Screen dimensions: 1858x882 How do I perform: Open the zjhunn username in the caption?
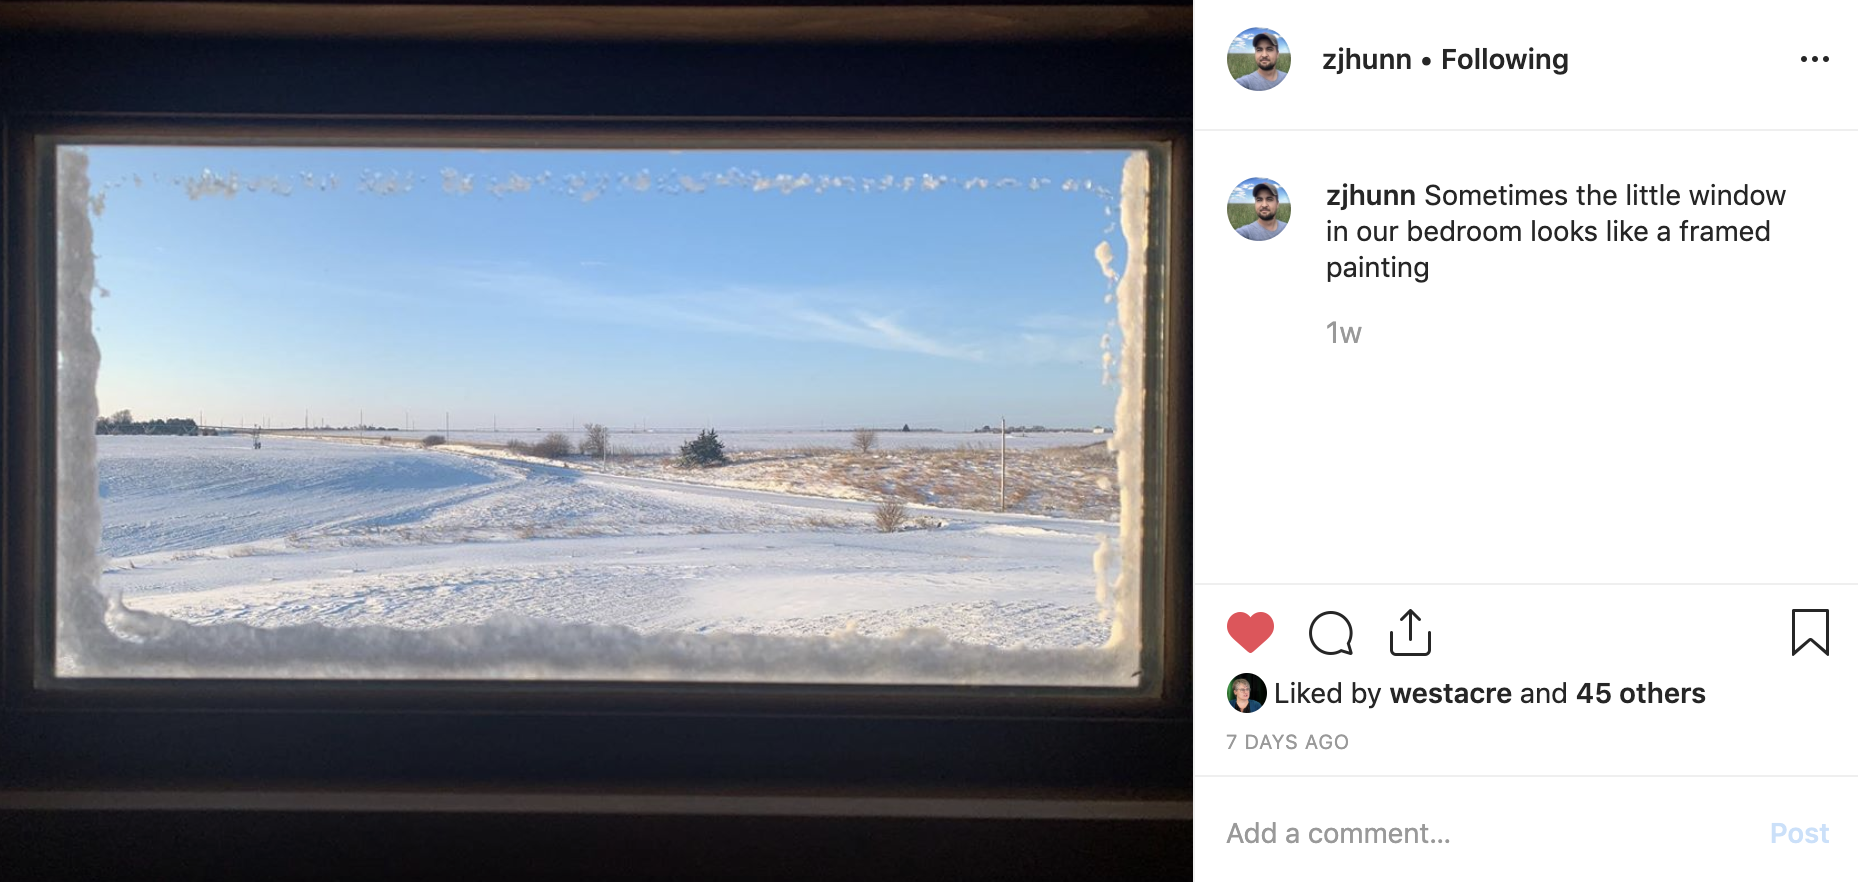pyautogui.click(x=1370, y=195)
